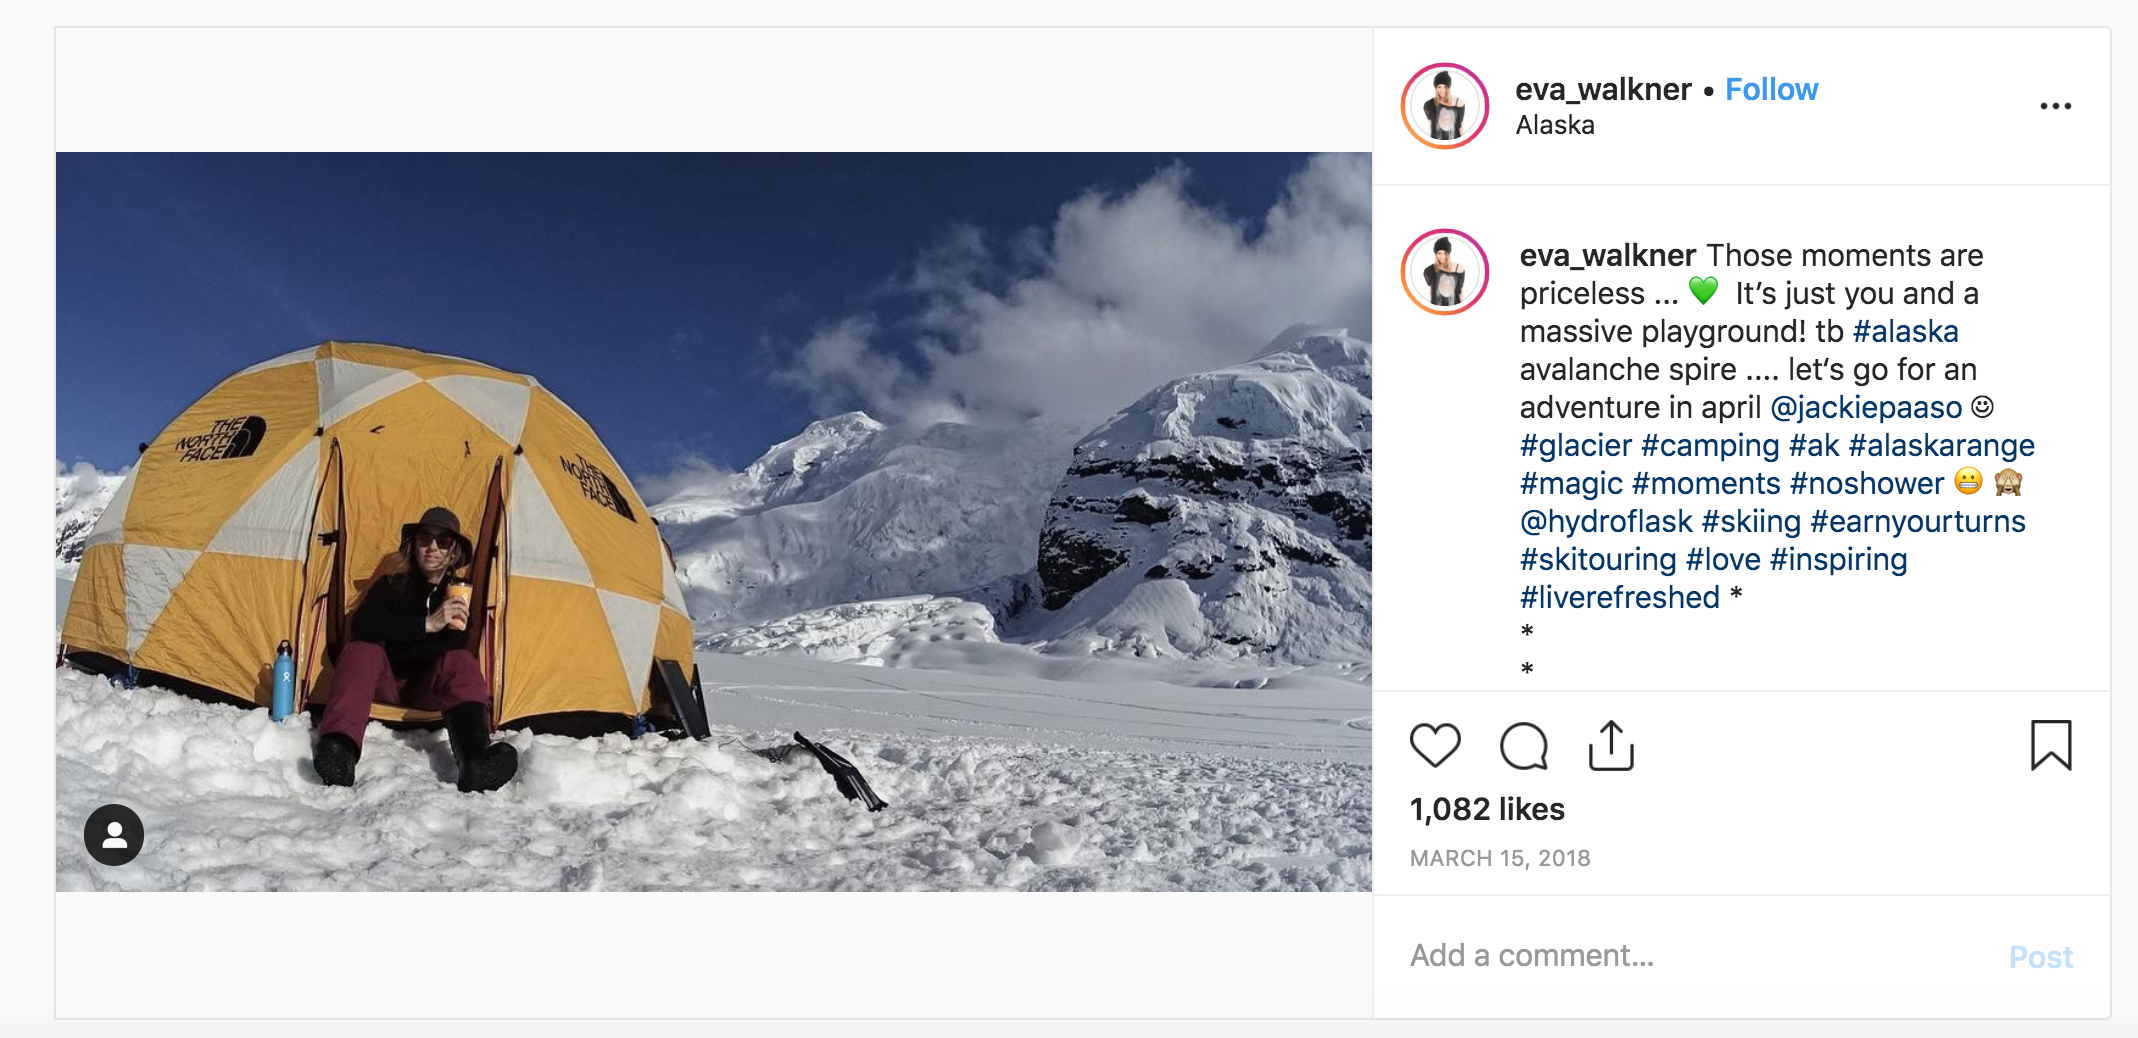The height and width of the screenshot is (1038, 2138).
Task: View who liked by clicking 1,082 likes
Action: tap(1487, 810)
